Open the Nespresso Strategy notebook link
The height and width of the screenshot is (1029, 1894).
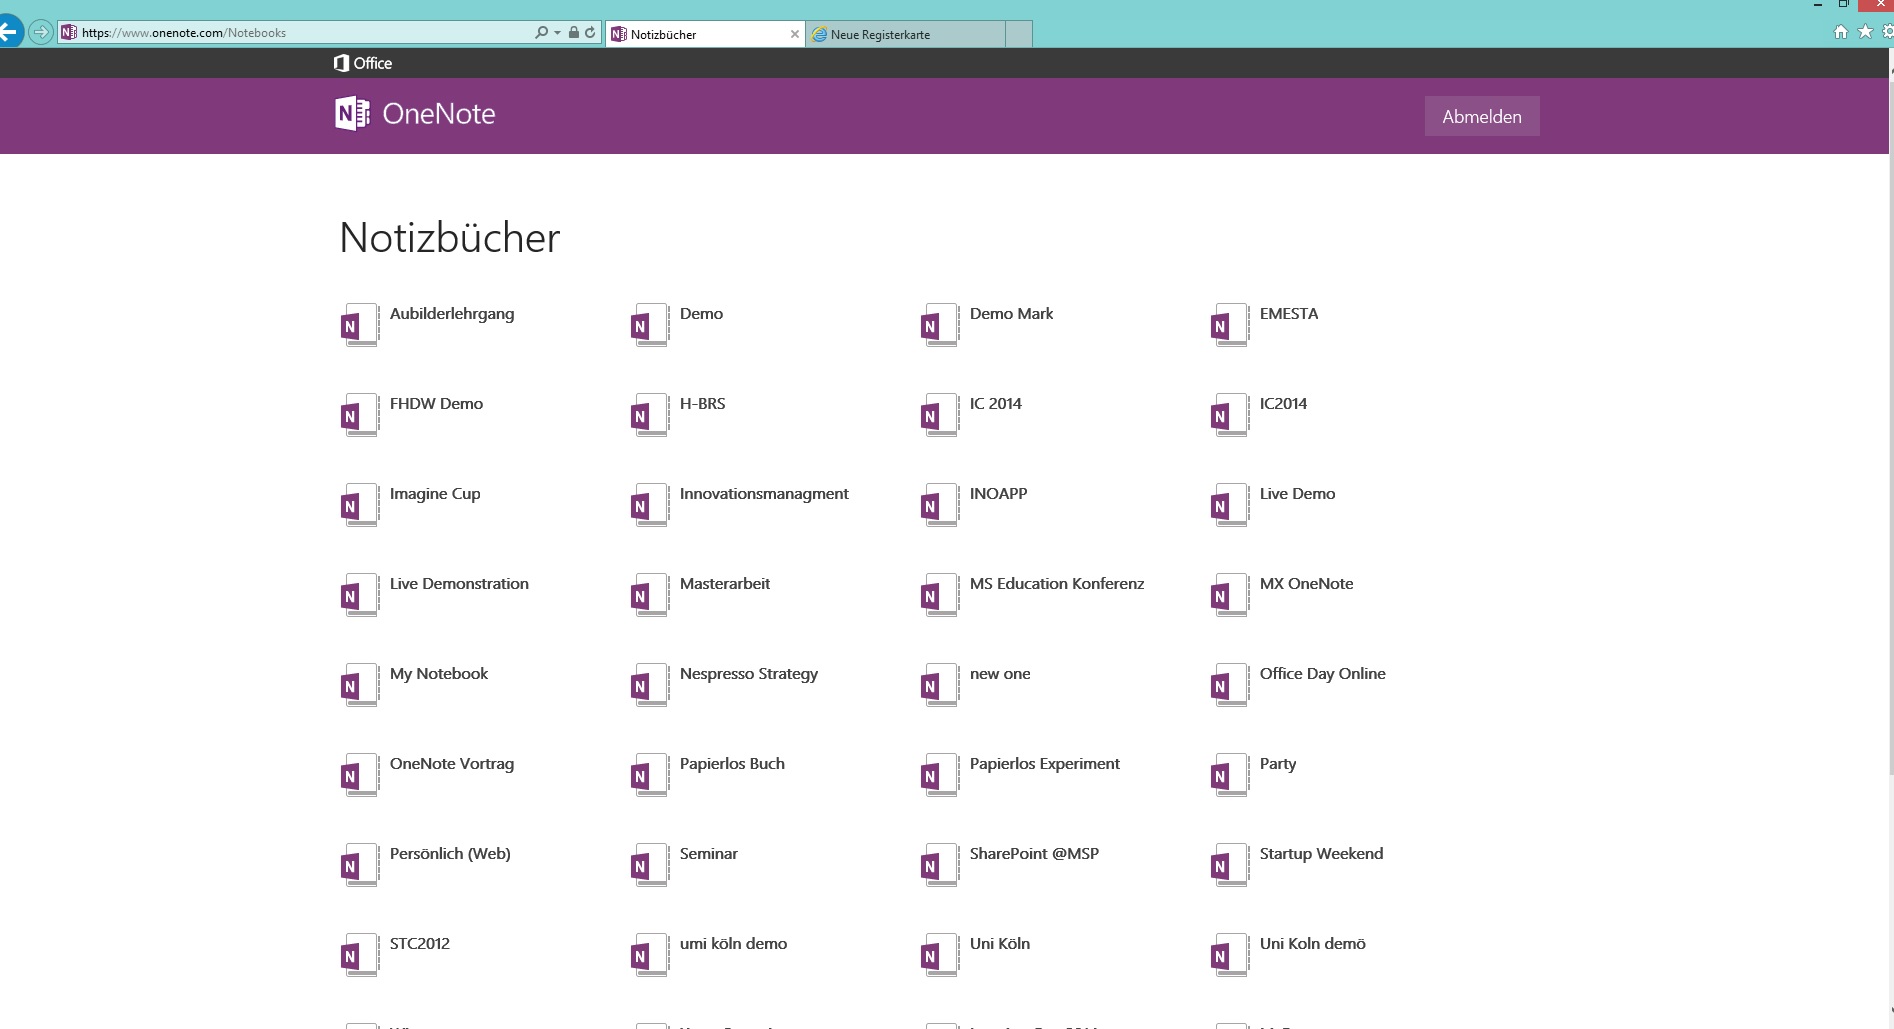(x=747, y=673)
